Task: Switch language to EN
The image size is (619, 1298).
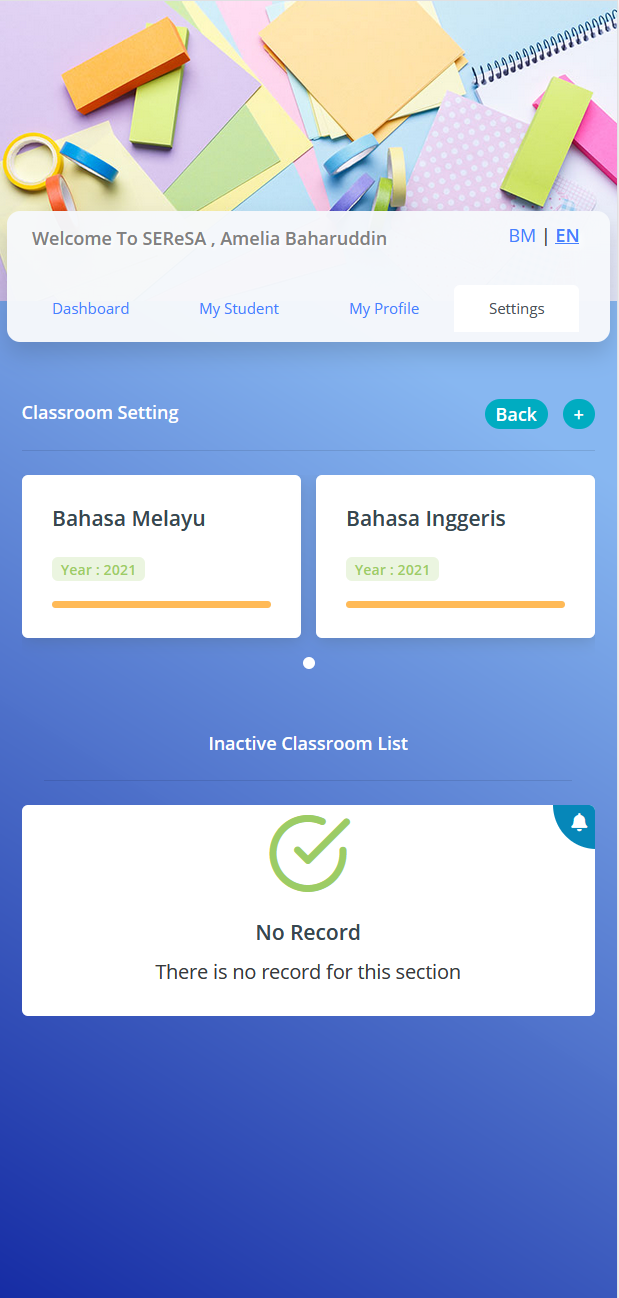Action: click(567, 236)
